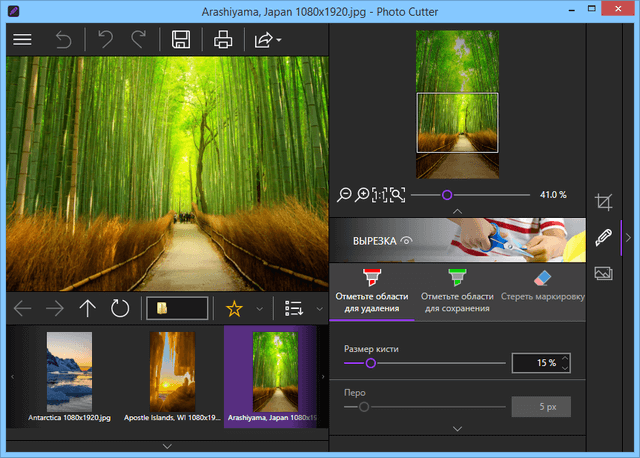Screen dimensions: 640x458
Task: Open the hamburger main menu
Action: [x=22, y=40]
